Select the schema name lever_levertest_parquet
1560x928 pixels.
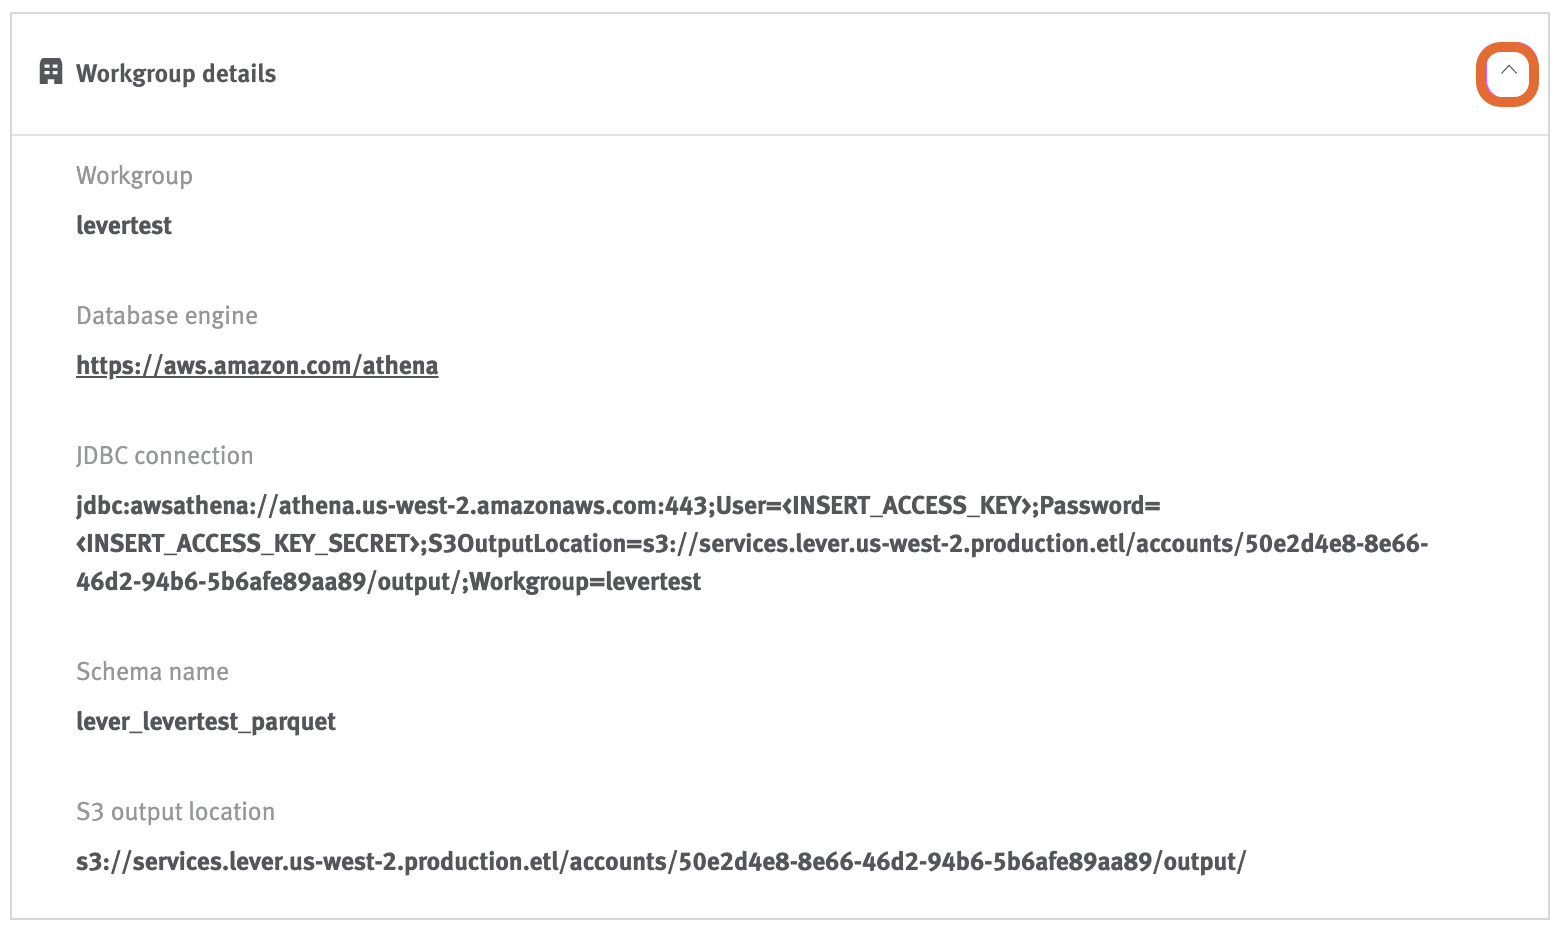[x=206, y=721]
